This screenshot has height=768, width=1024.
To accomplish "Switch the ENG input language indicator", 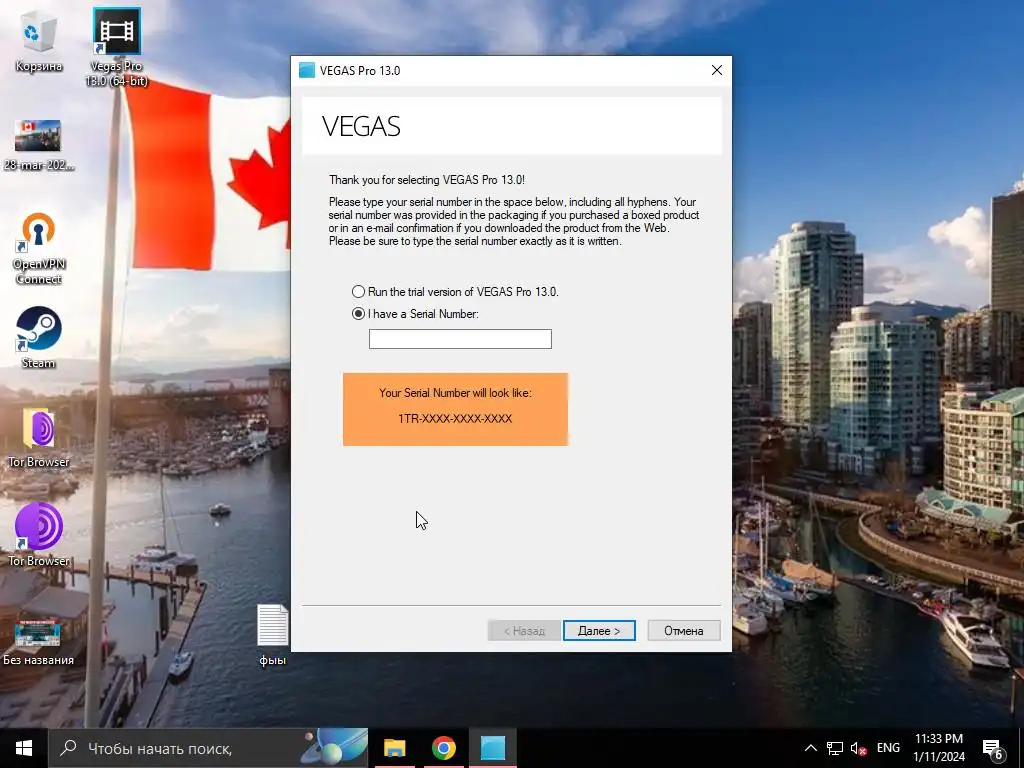I will 888,748.
